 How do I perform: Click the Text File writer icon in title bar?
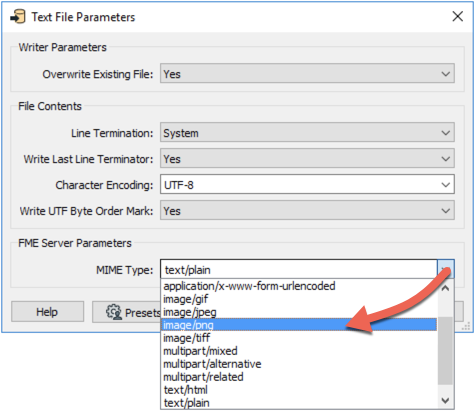click(18, 17)
